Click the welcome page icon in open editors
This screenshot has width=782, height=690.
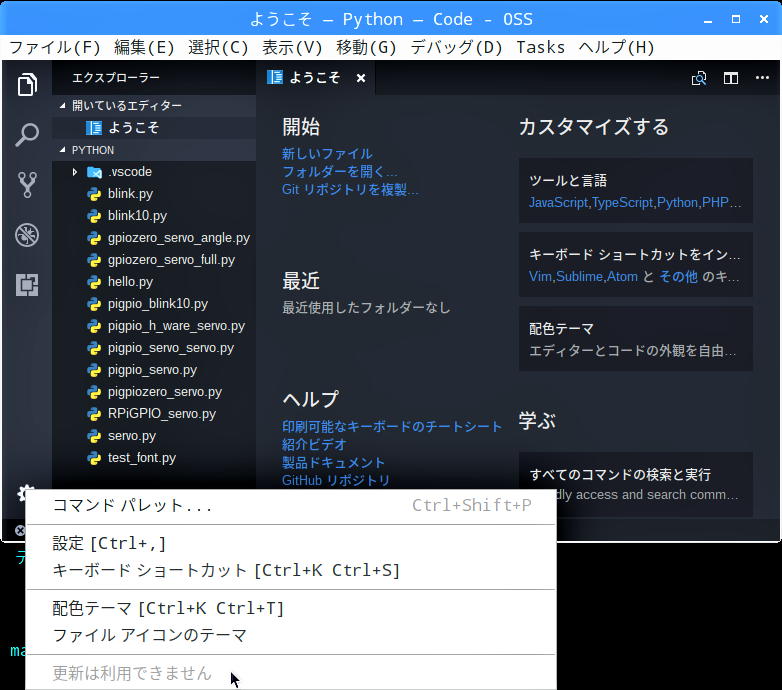click(x=94, y=128)
